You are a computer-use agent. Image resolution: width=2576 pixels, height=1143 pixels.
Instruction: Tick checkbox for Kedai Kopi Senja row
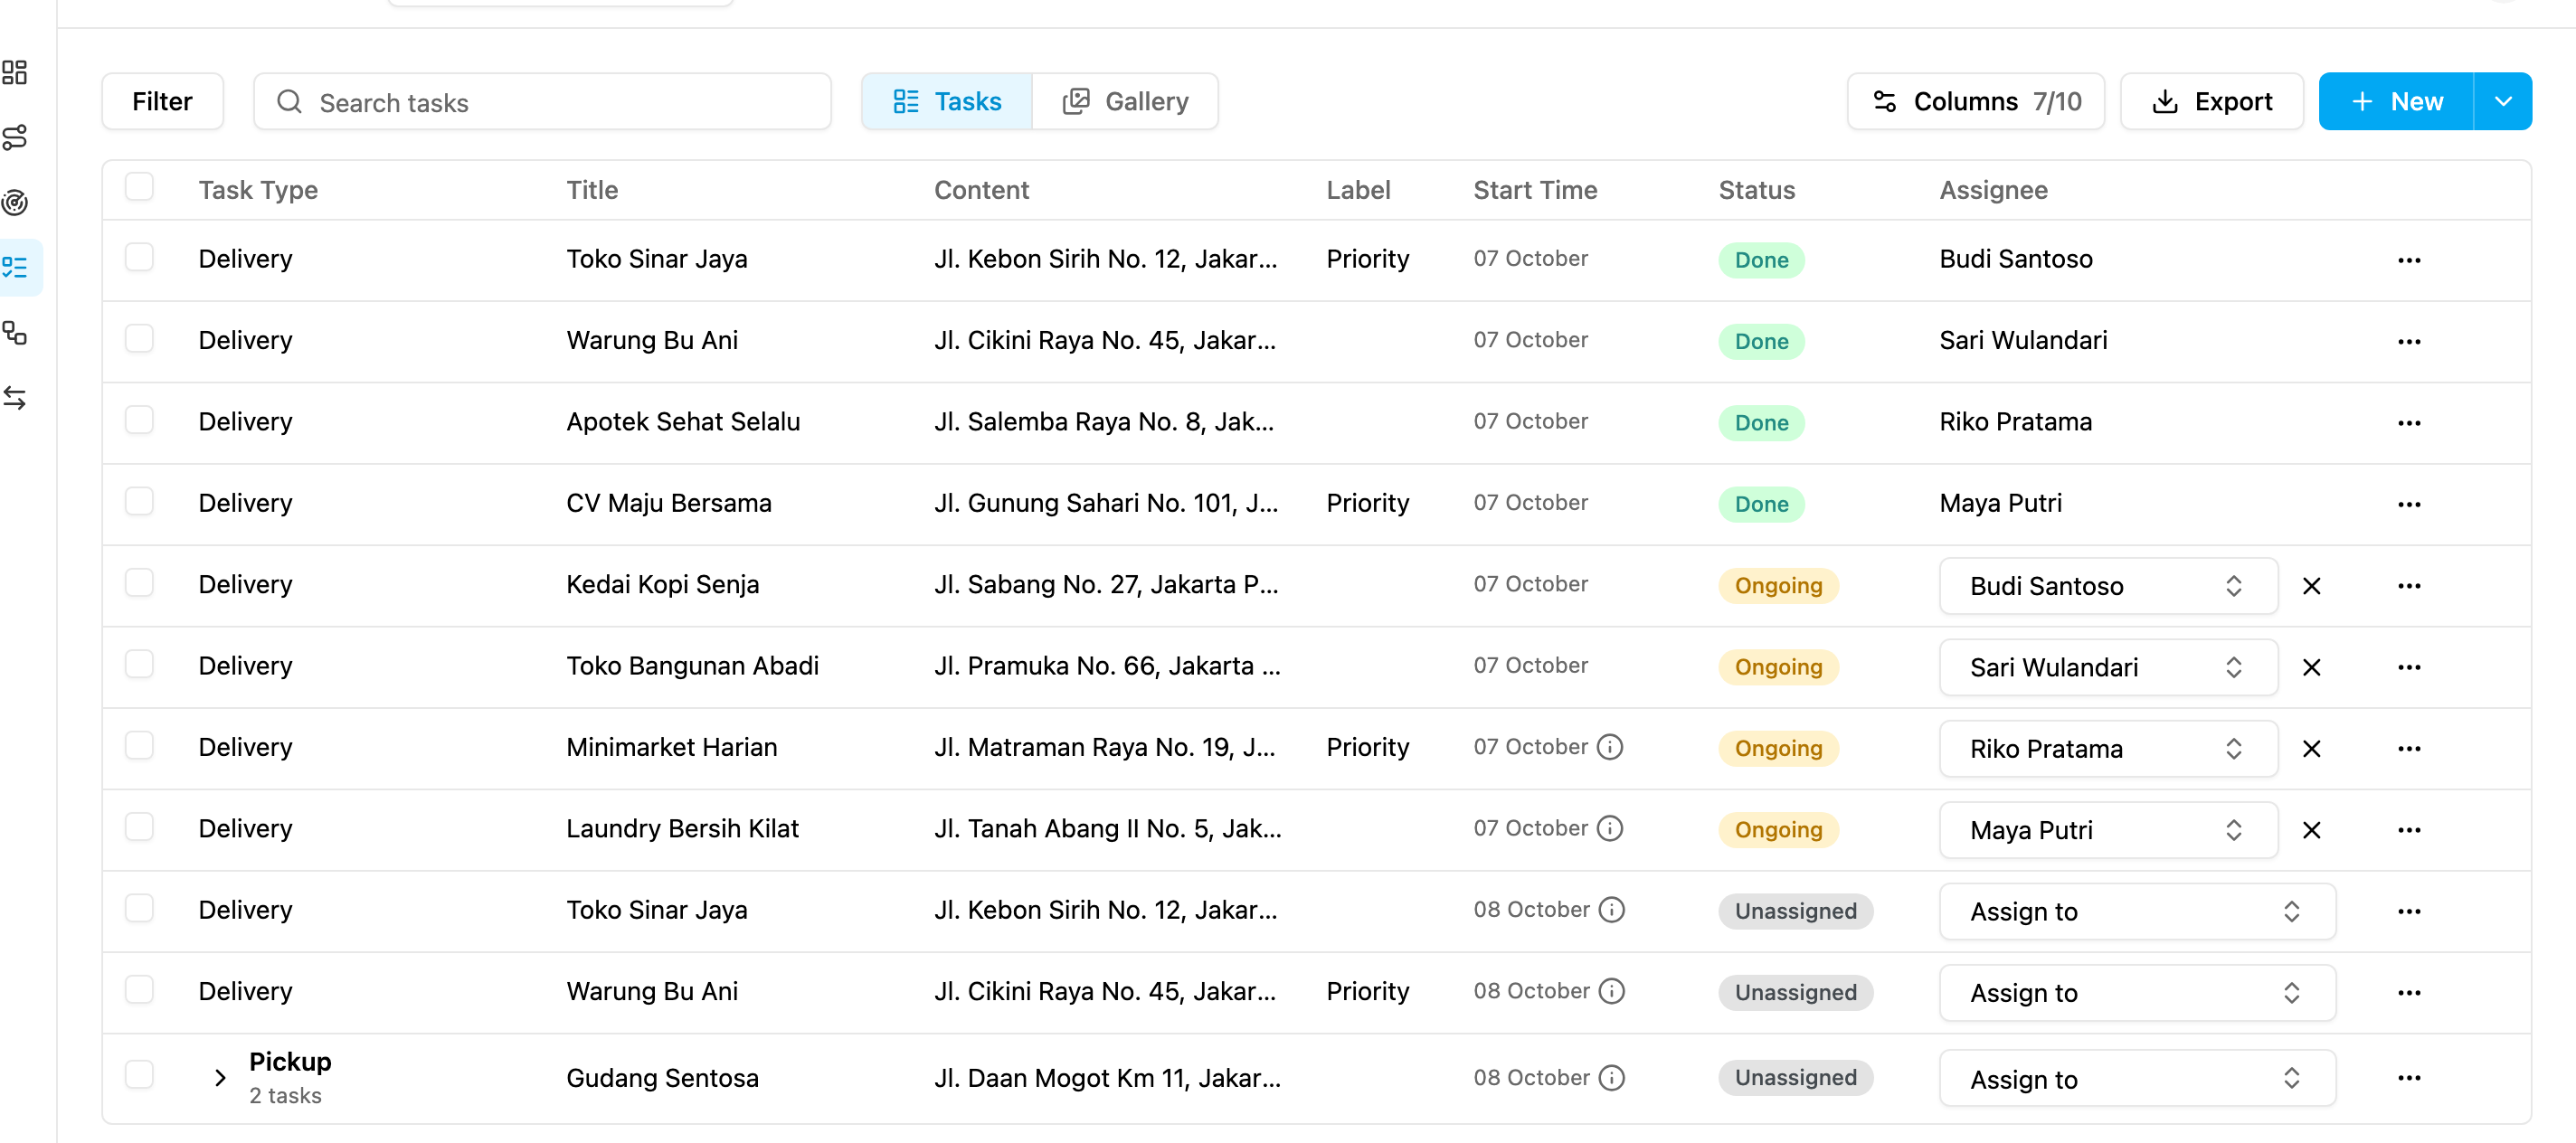[x=139, y=582]
